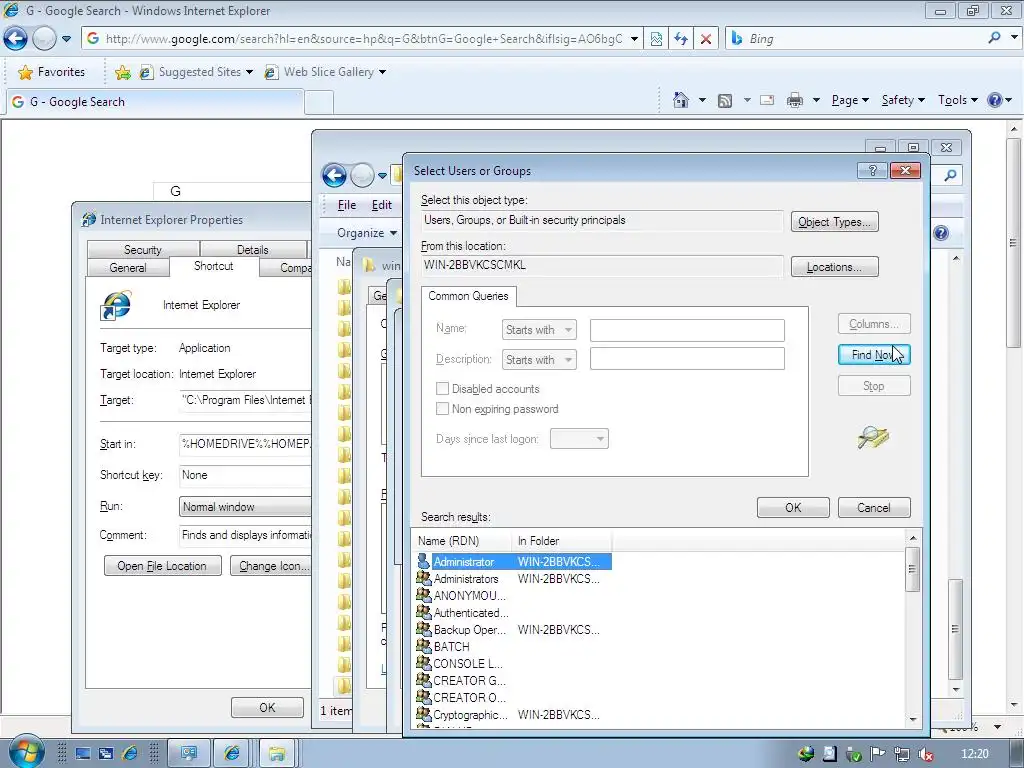Click the Read Mail icon in IE command bar
1024x768 pixels.
point(767,101)
